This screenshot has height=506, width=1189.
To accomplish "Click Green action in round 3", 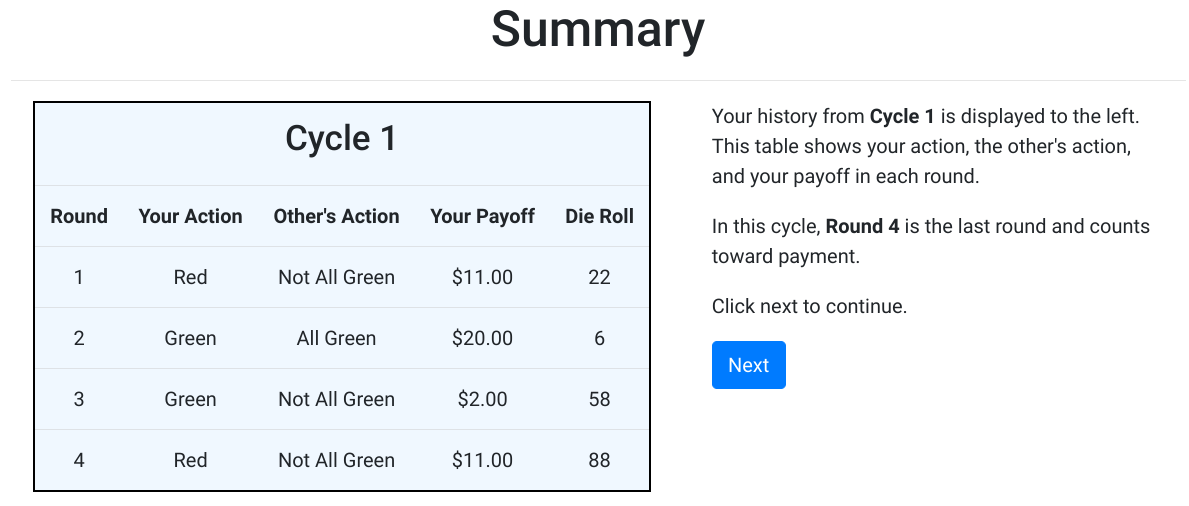I will point(190,399).
